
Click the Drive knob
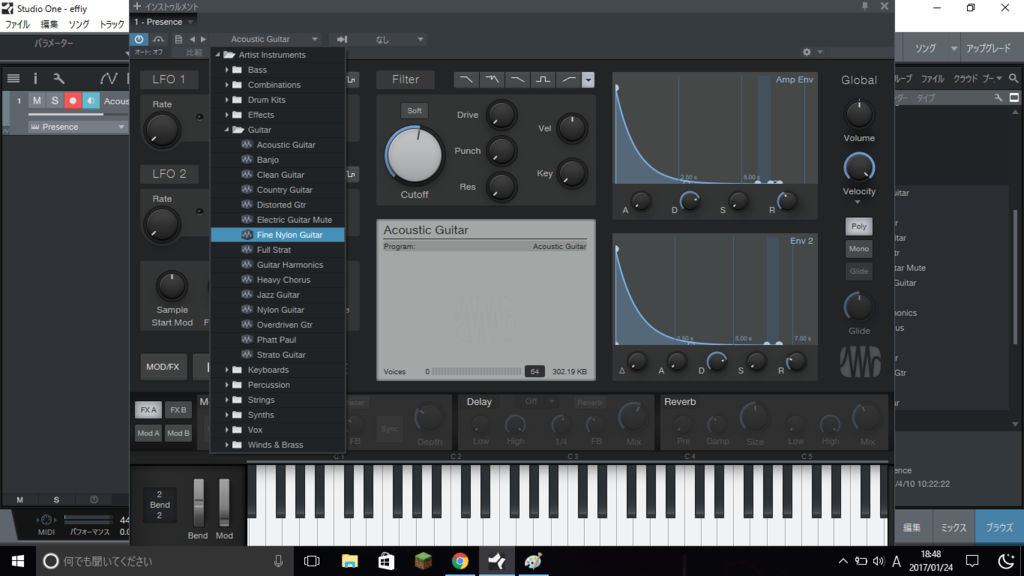[x=501, y=115]
